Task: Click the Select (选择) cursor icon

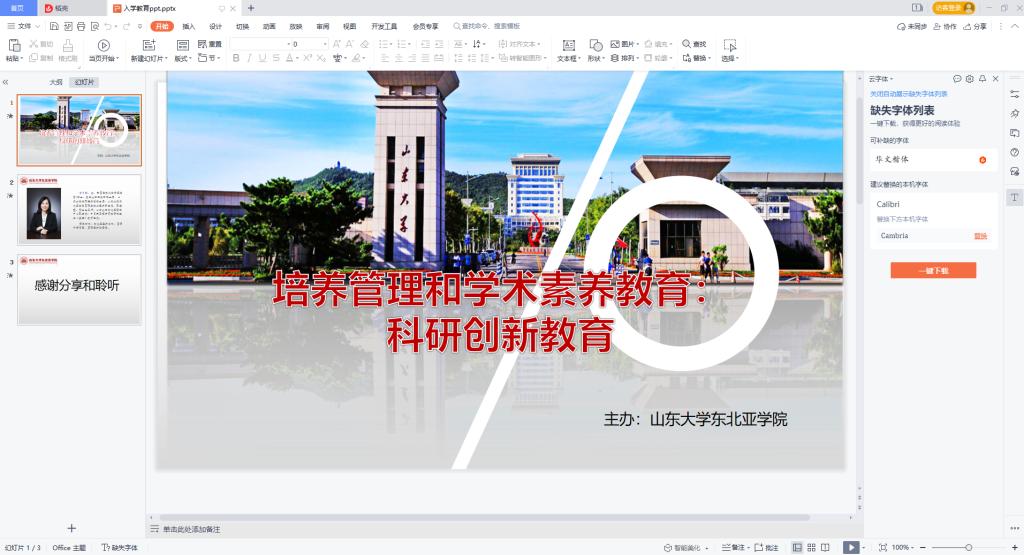Action: 729,45
